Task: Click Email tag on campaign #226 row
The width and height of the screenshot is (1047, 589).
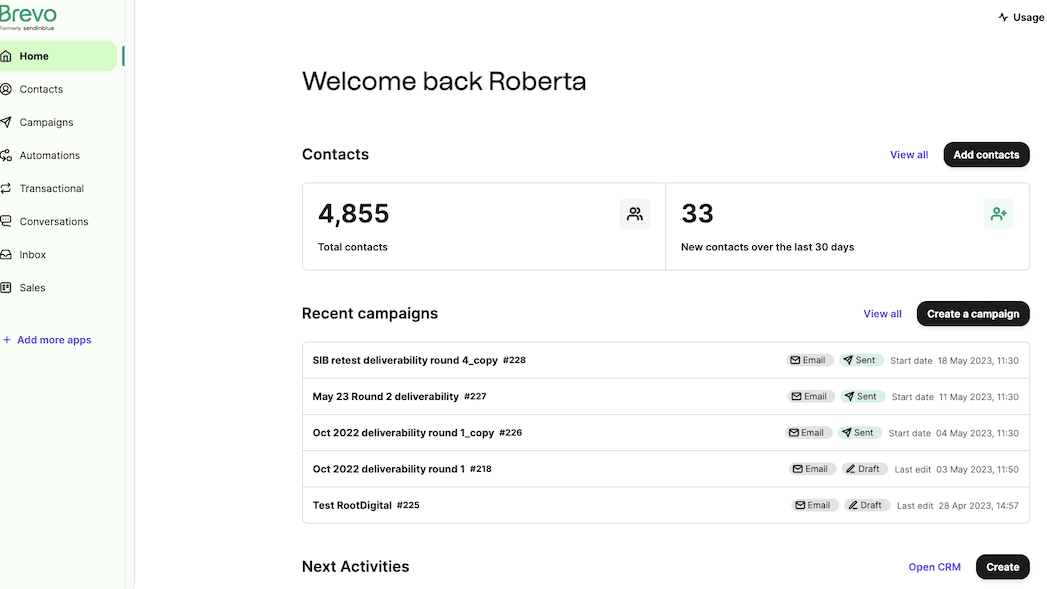Action: click(807, 433)
